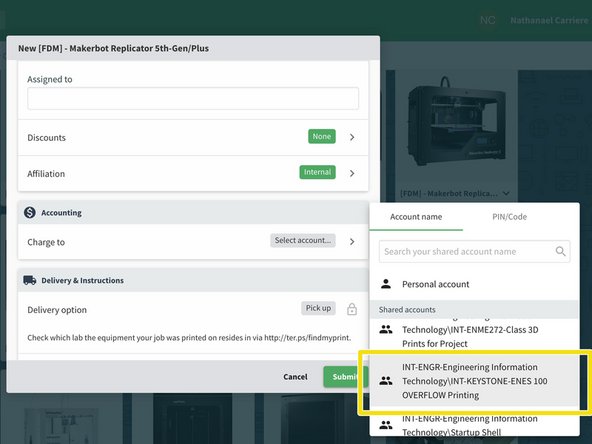Click the Internal affiliation badge
The width and height of the screenshot is (592, 444).
[318, 172]
